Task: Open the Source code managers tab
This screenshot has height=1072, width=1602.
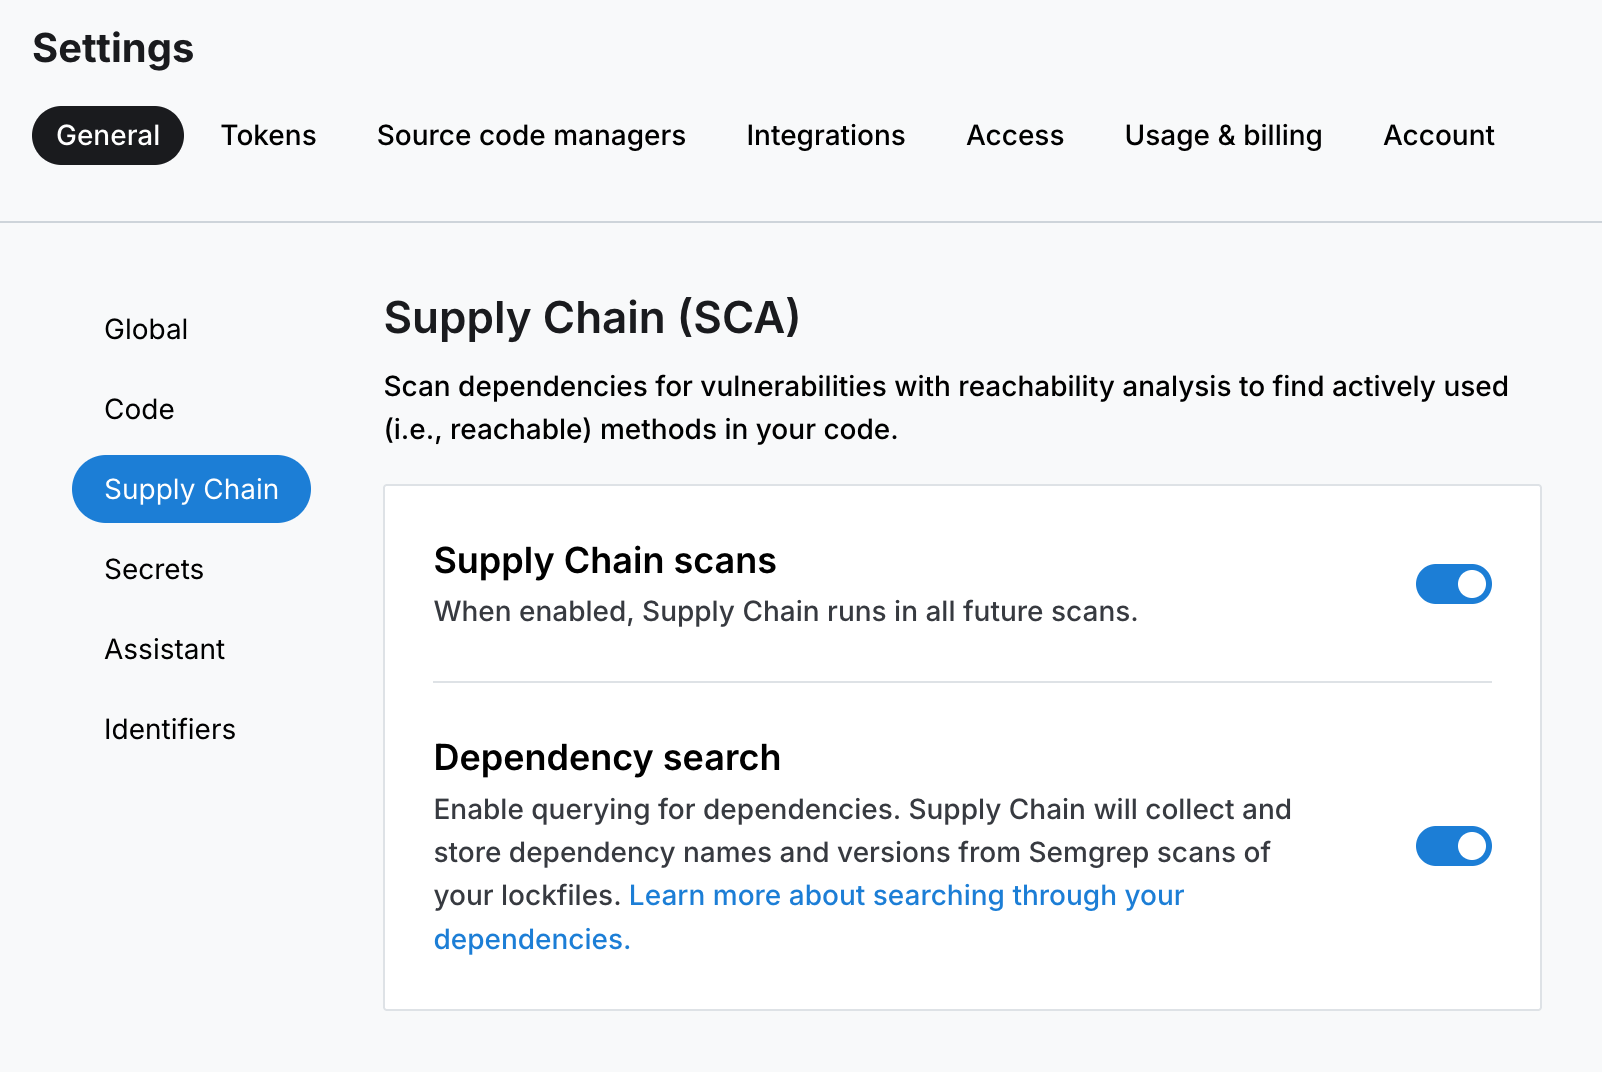Action: [x=531, y=135]
